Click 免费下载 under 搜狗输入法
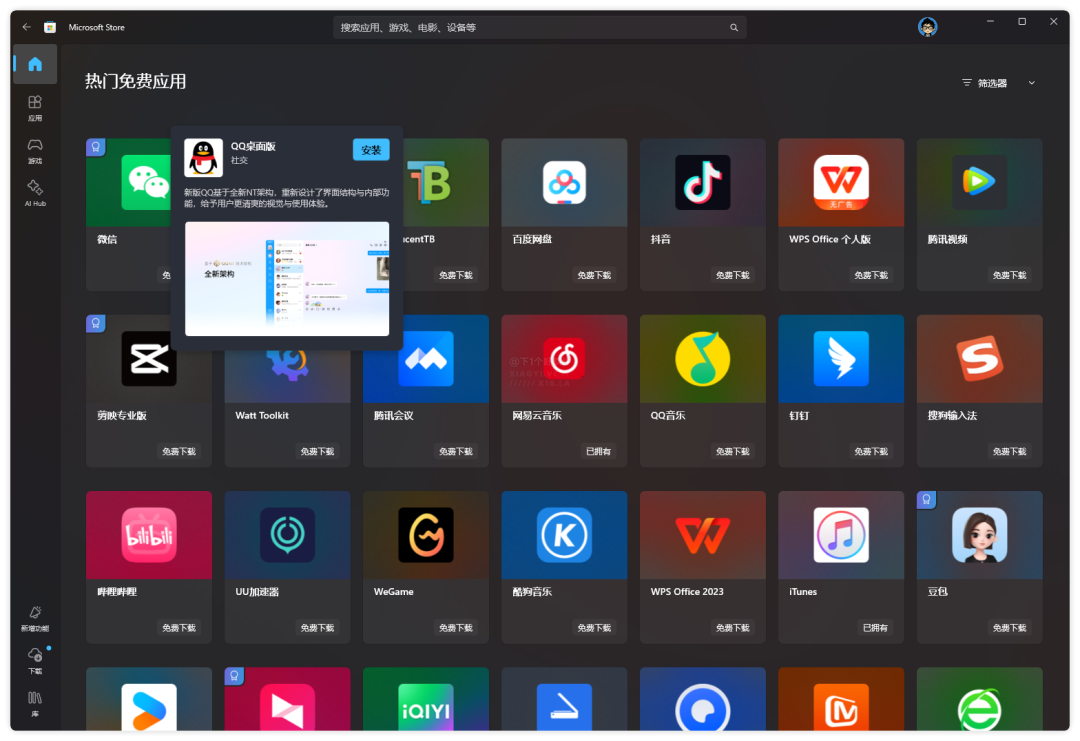 (1009, 451)
